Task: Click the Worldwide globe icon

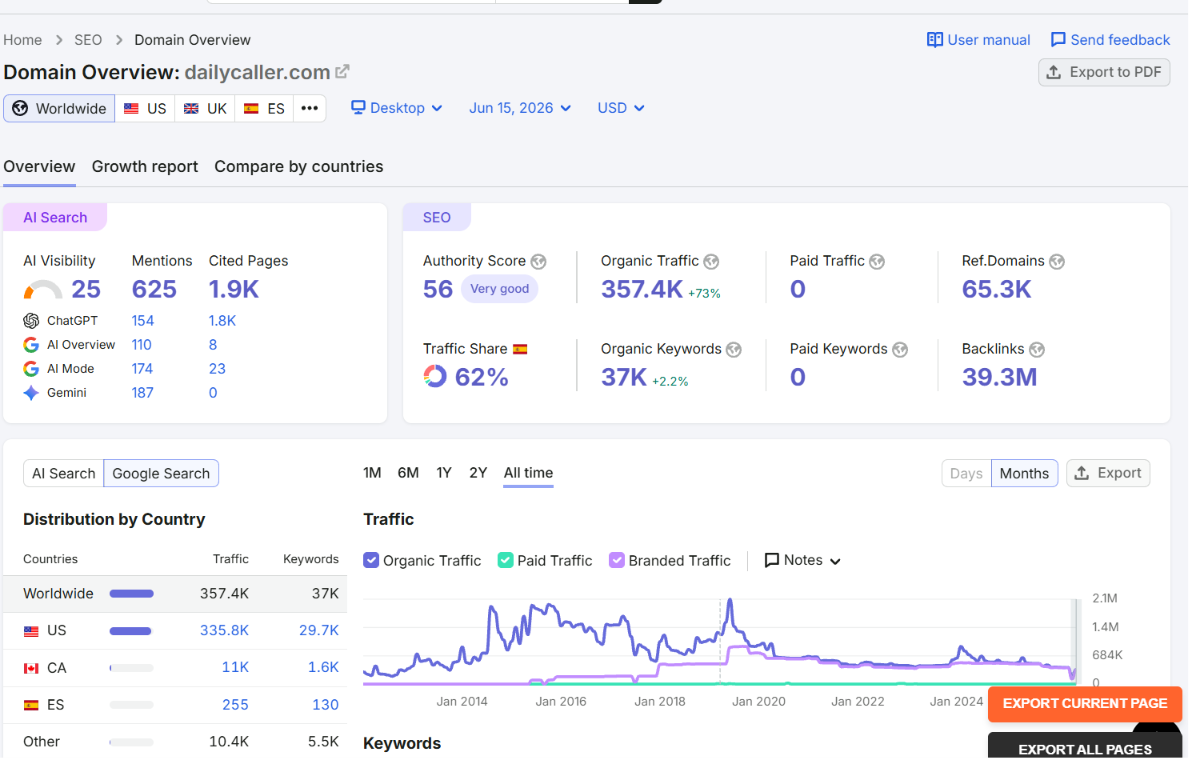Action: coord(20,108)
